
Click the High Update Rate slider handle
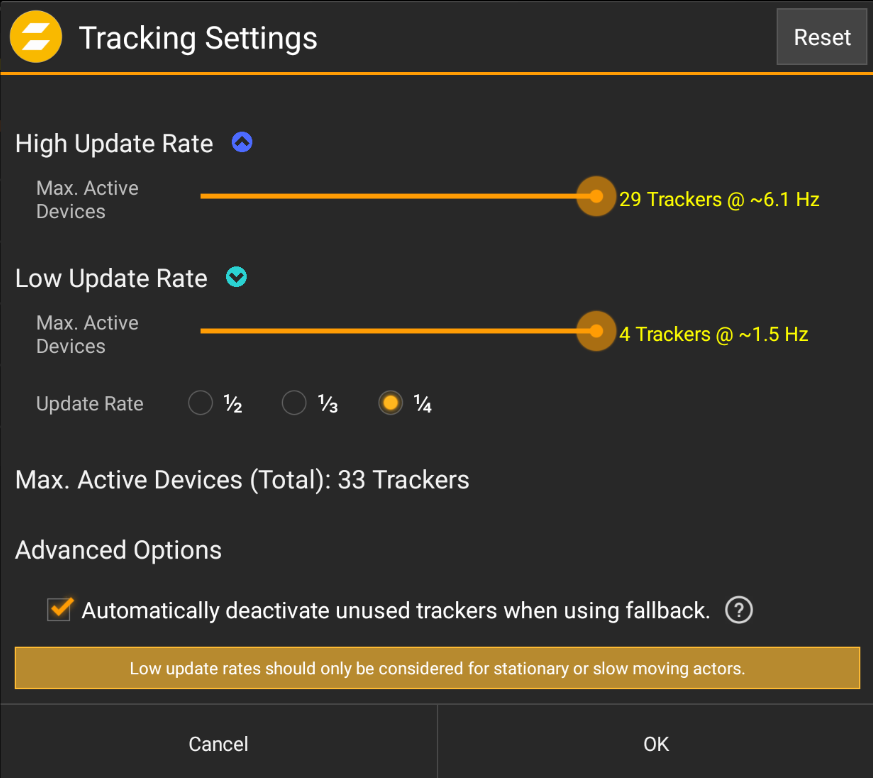[x=596, y=196]
